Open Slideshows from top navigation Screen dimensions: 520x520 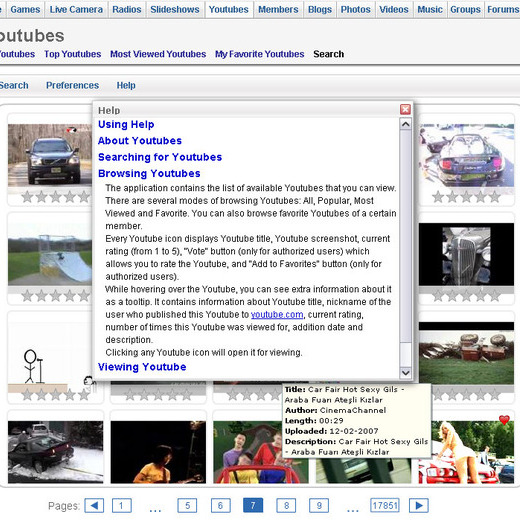pos(175,9)
